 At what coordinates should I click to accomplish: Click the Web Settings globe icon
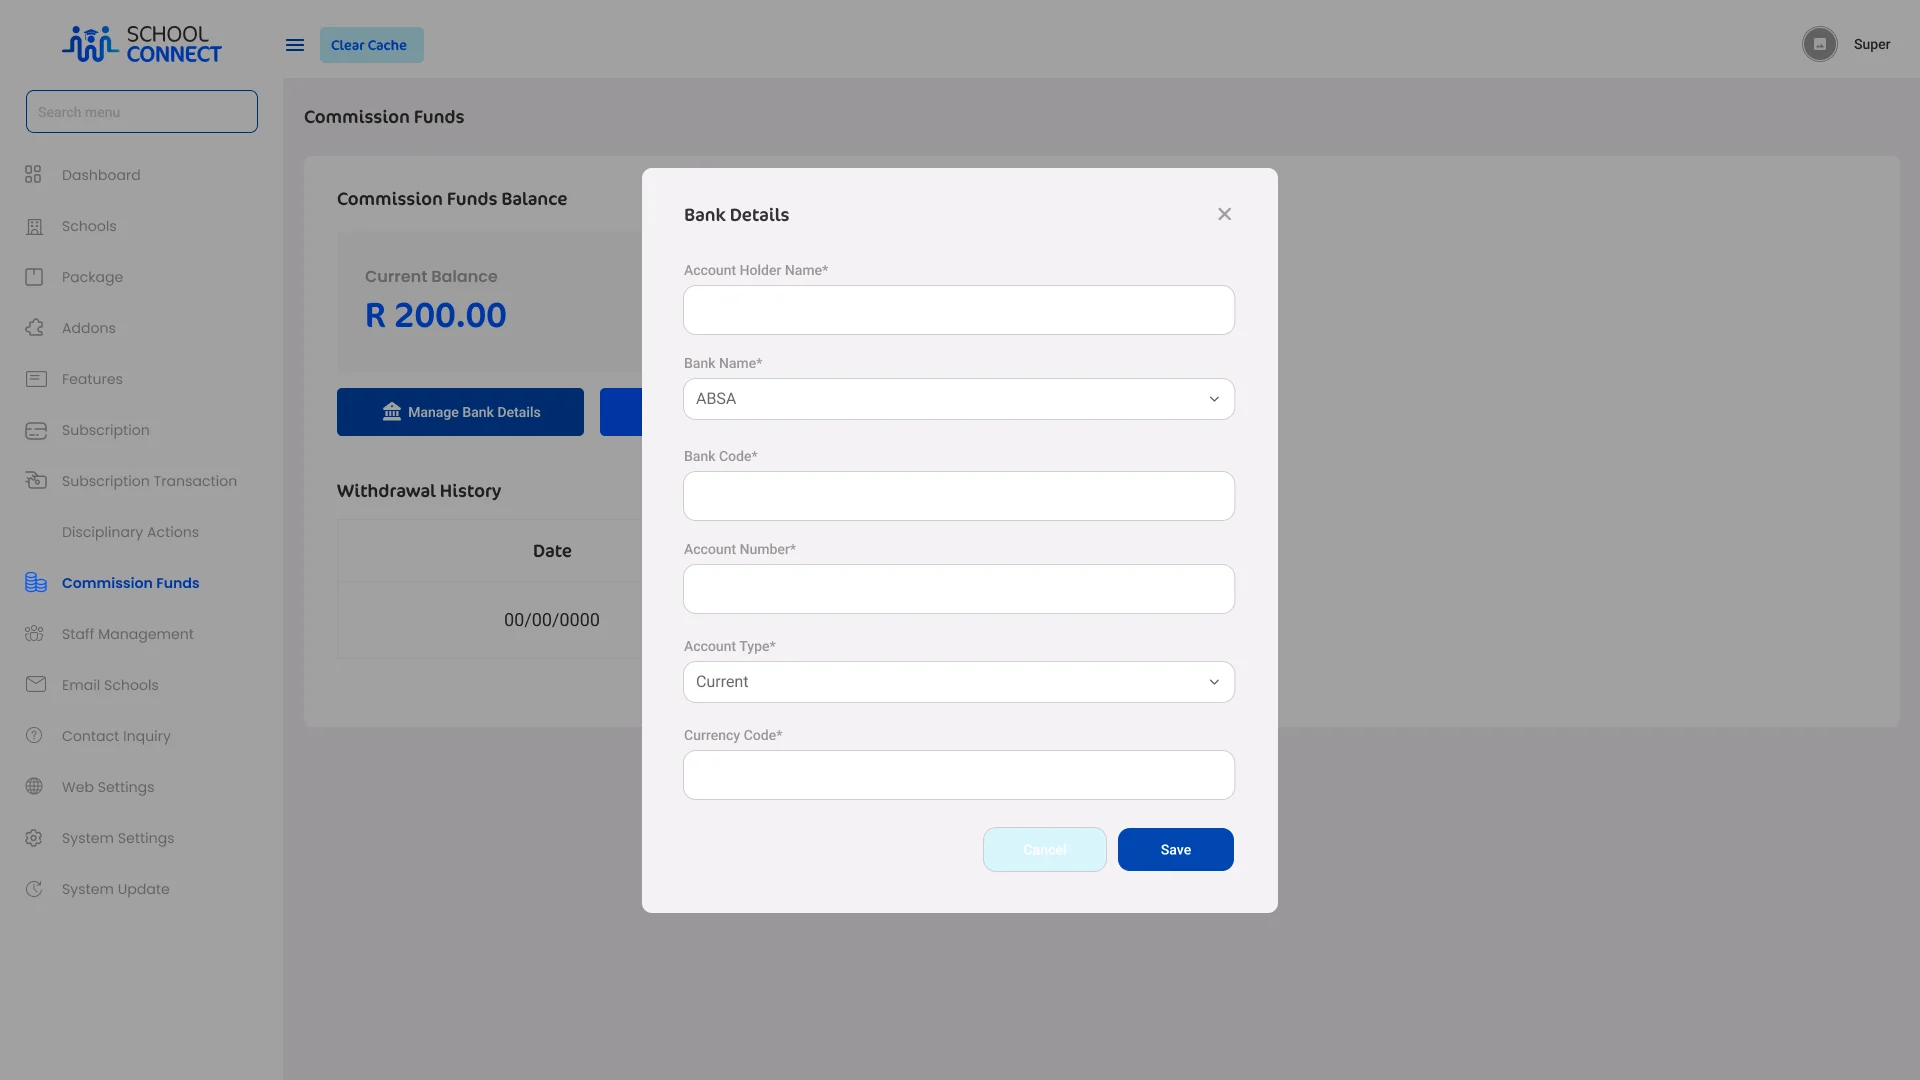click(34, 787)
